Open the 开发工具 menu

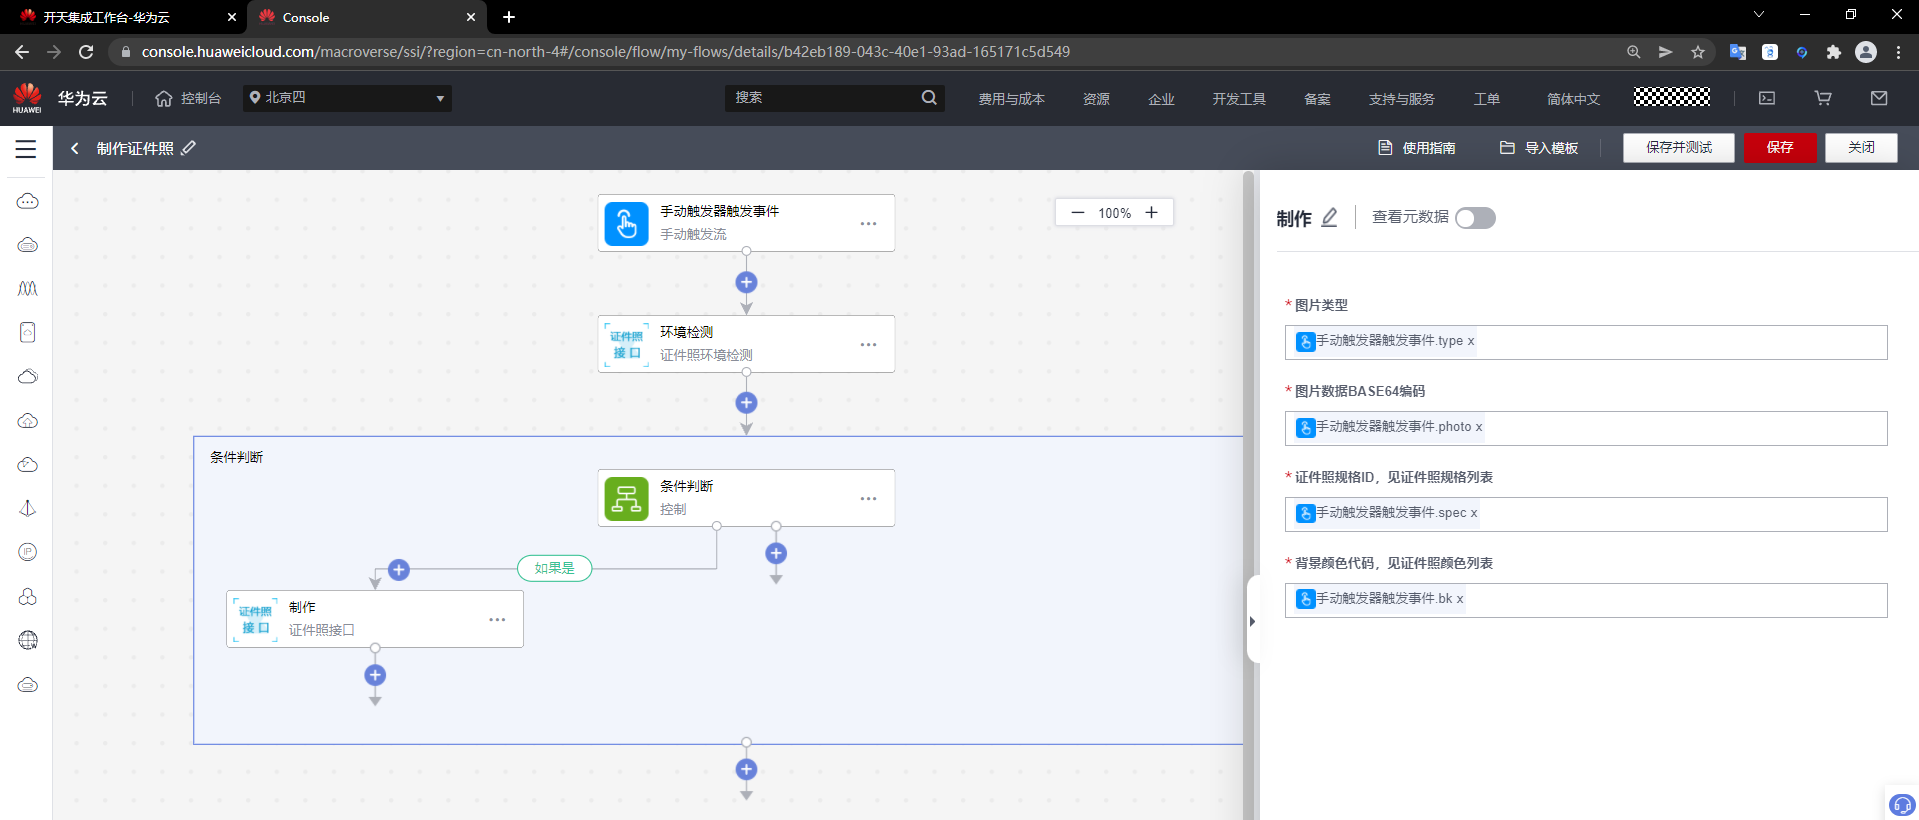pos(1239,99)
